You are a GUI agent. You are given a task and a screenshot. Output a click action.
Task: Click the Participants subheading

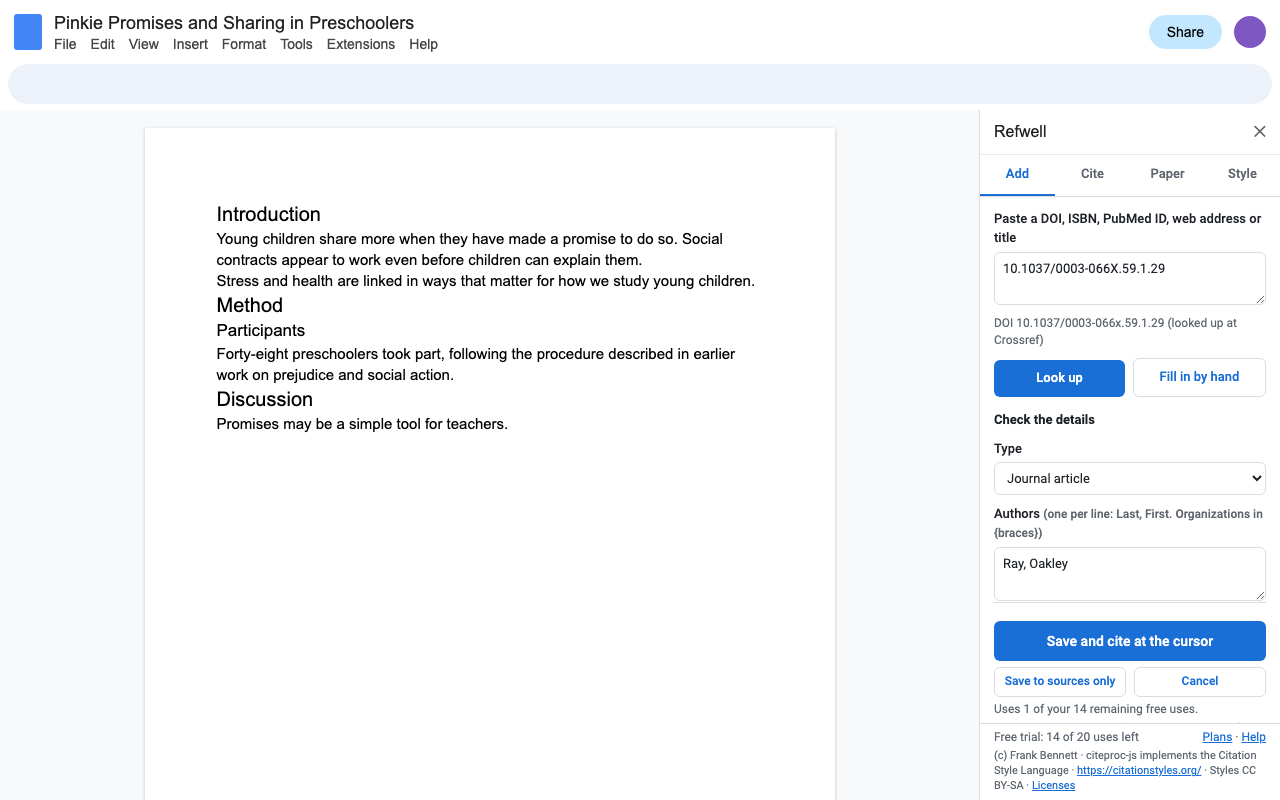click(x=261, y=330)
